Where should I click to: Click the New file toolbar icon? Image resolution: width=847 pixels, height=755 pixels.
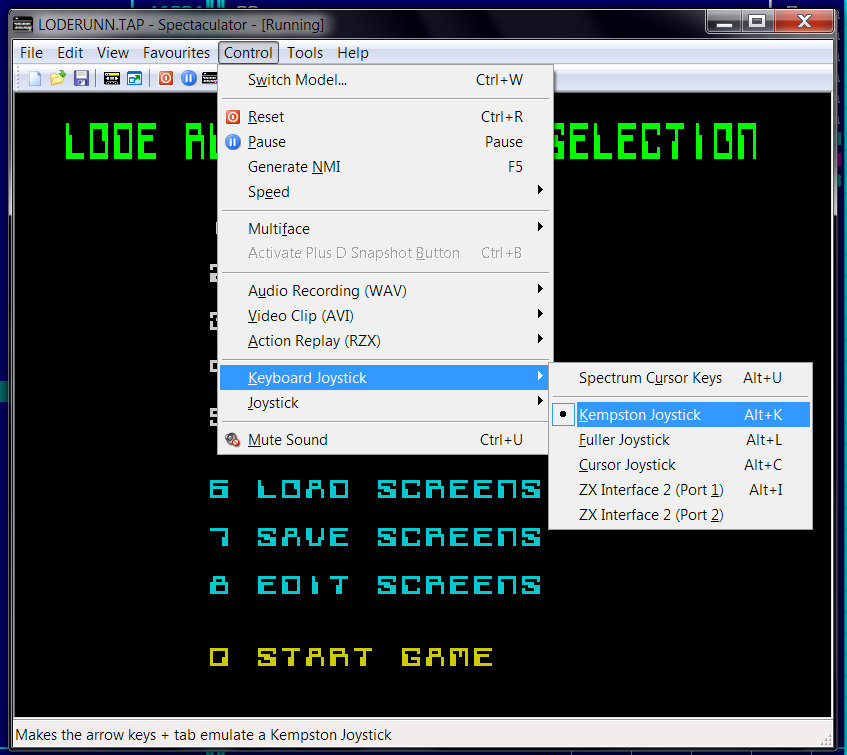(x=35, y=78)
